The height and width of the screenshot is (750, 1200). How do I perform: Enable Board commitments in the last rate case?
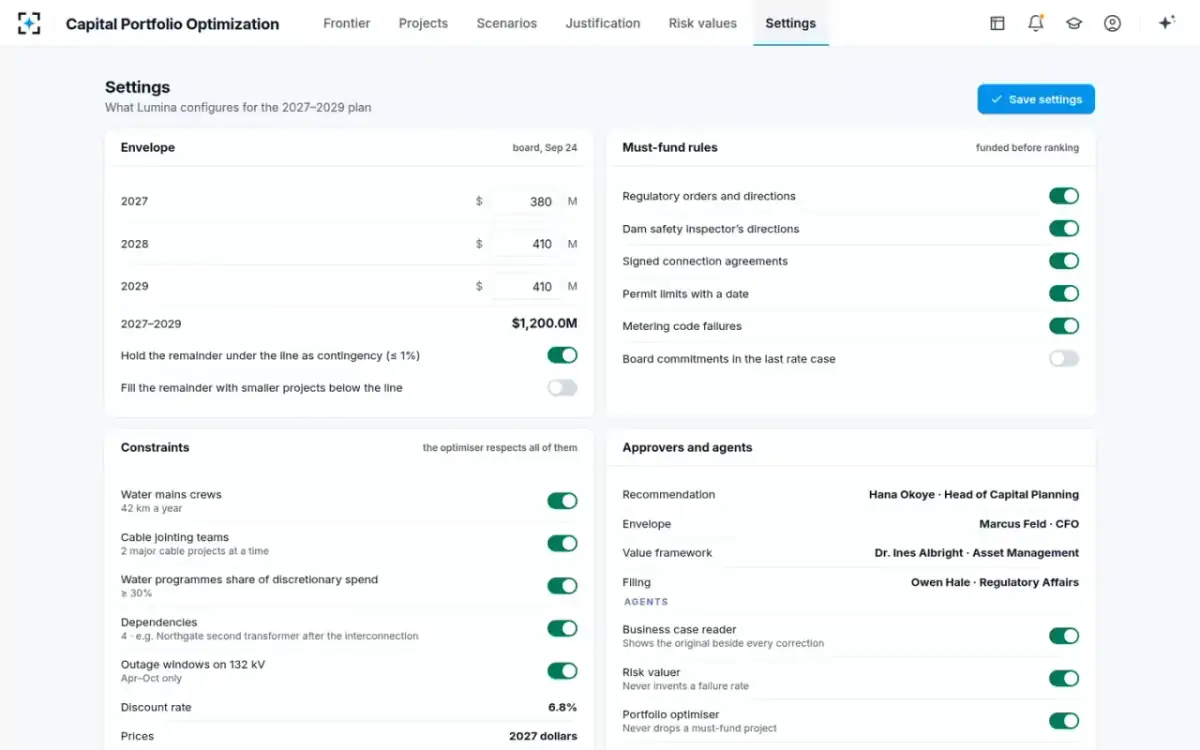[x=1064, y=359]
